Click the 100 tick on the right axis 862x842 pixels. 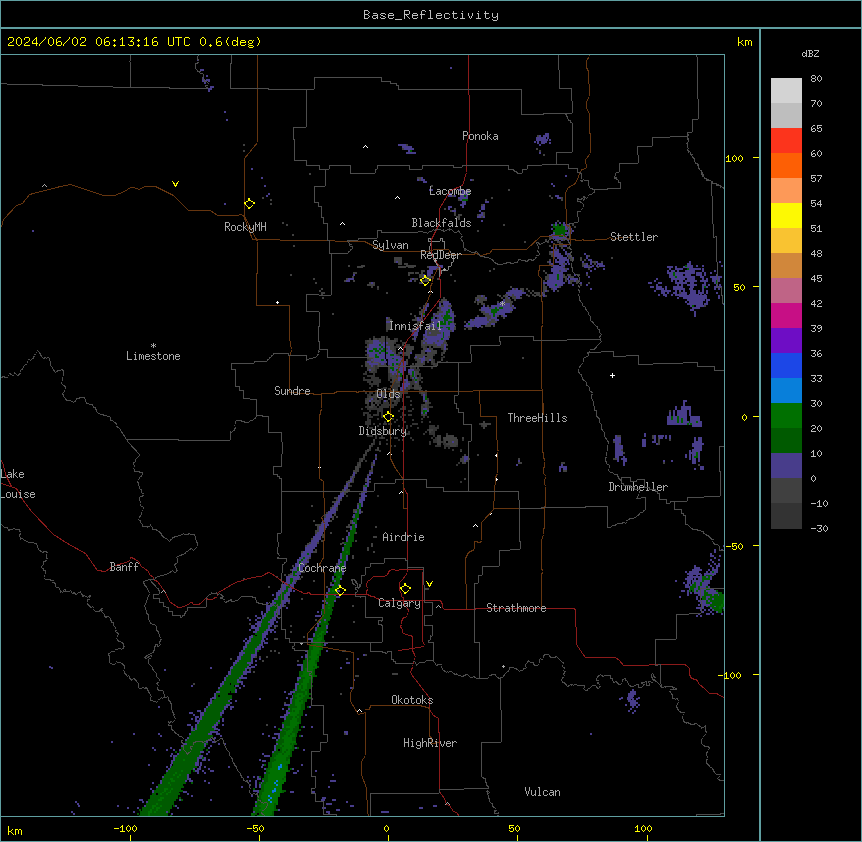tap(734, 158)
